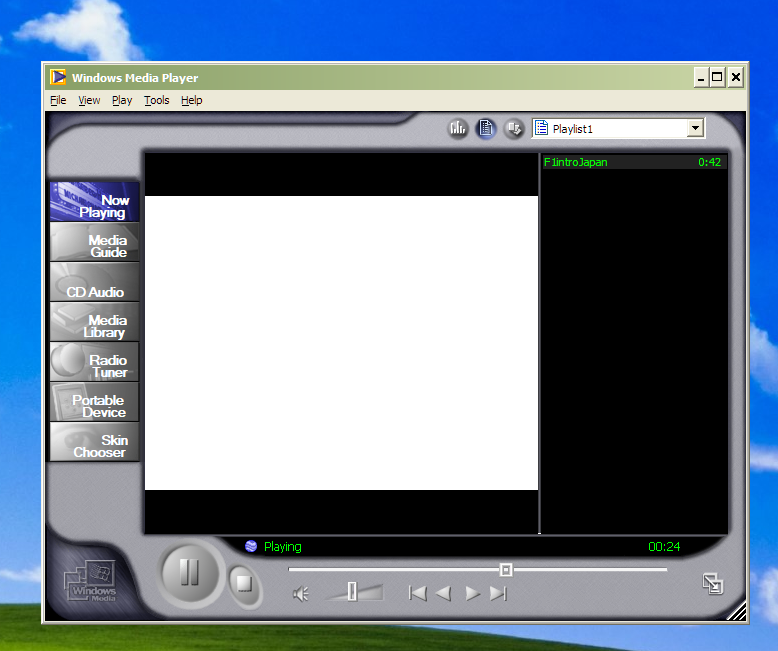The height and width of the screenshot is (651, 778).
Task: Open the Playlist1 dropdown
Action: tap(695, 129)
